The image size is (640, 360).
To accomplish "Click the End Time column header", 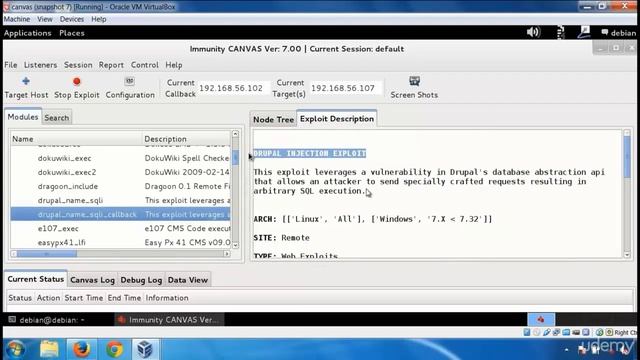I will (x=124, y=298).
